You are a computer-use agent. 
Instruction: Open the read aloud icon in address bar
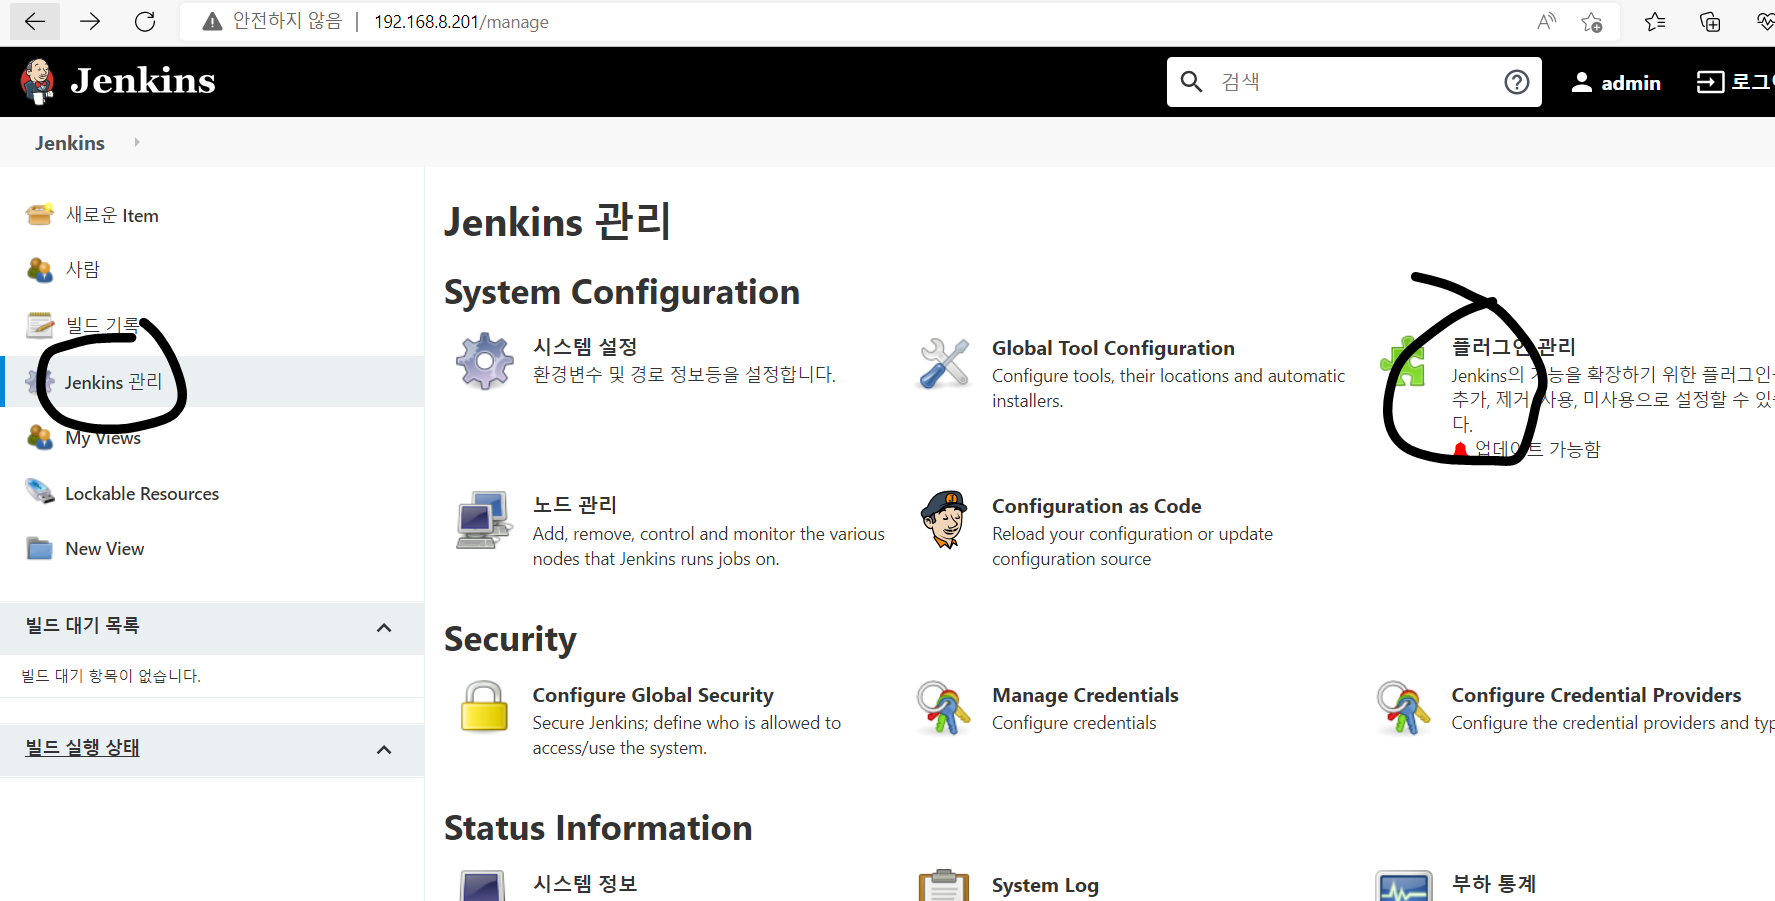tap(1546, 21)
